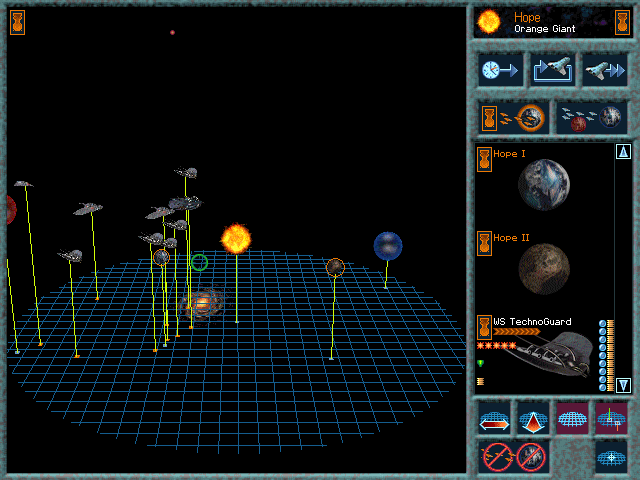Click the Hope star icon in header

click(x=489, y=22)
